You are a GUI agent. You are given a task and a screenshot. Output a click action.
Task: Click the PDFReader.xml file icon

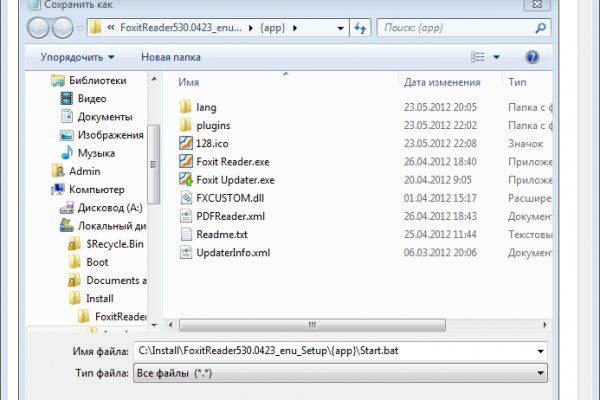[x=186, y=215]
